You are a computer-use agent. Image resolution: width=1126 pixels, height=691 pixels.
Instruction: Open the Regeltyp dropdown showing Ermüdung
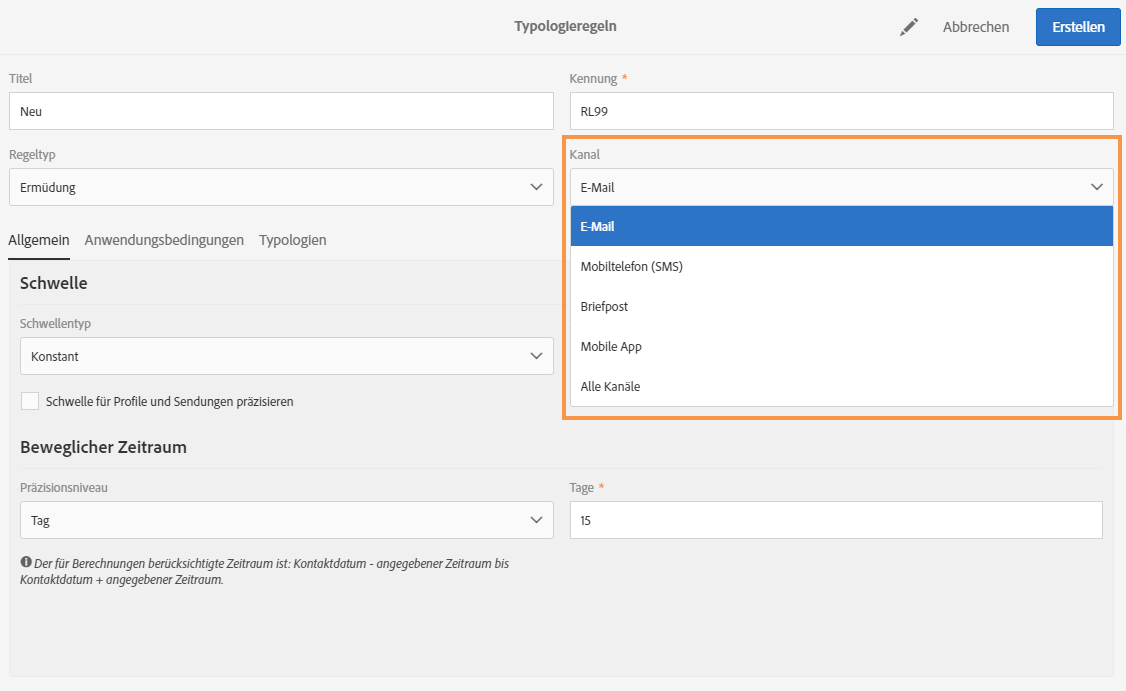point(280,187)
